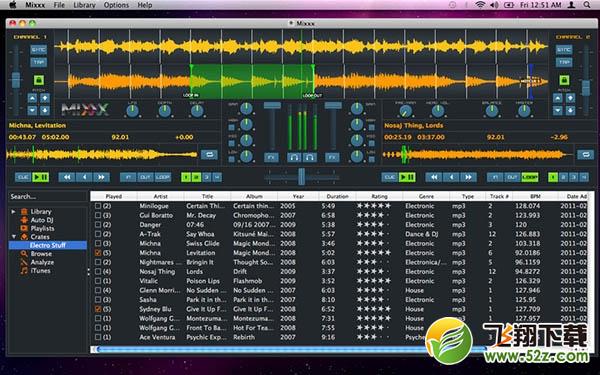
Task: Uncheck the Played box for Sydney Blu
Action: tap(98, 309)
